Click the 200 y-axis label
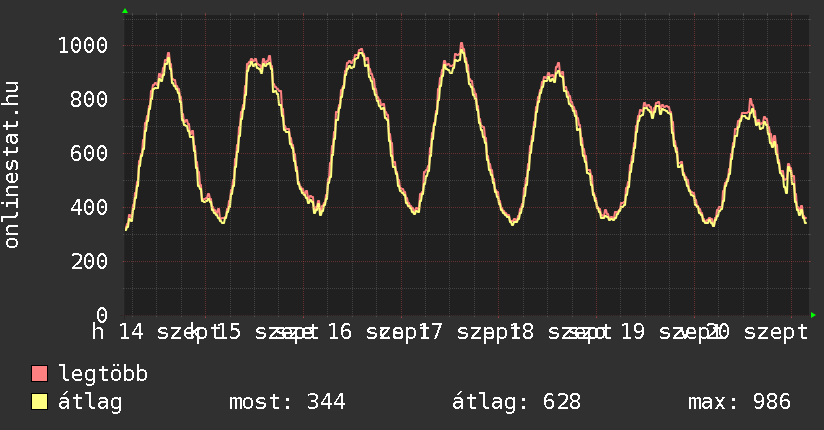The image size is (824, 430). click(89, 261)
